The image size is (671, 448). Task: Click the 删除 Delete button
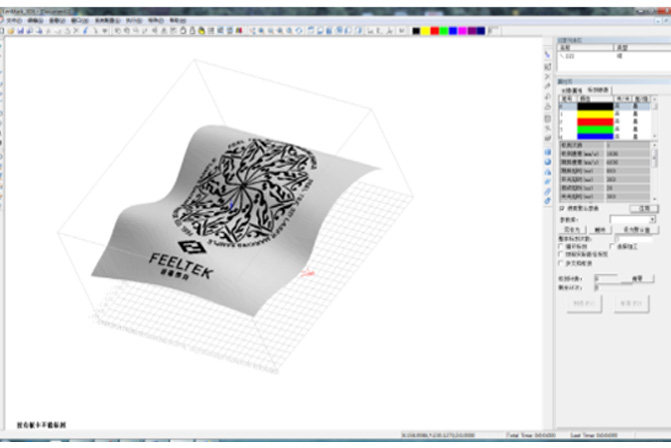pos(600,230)
